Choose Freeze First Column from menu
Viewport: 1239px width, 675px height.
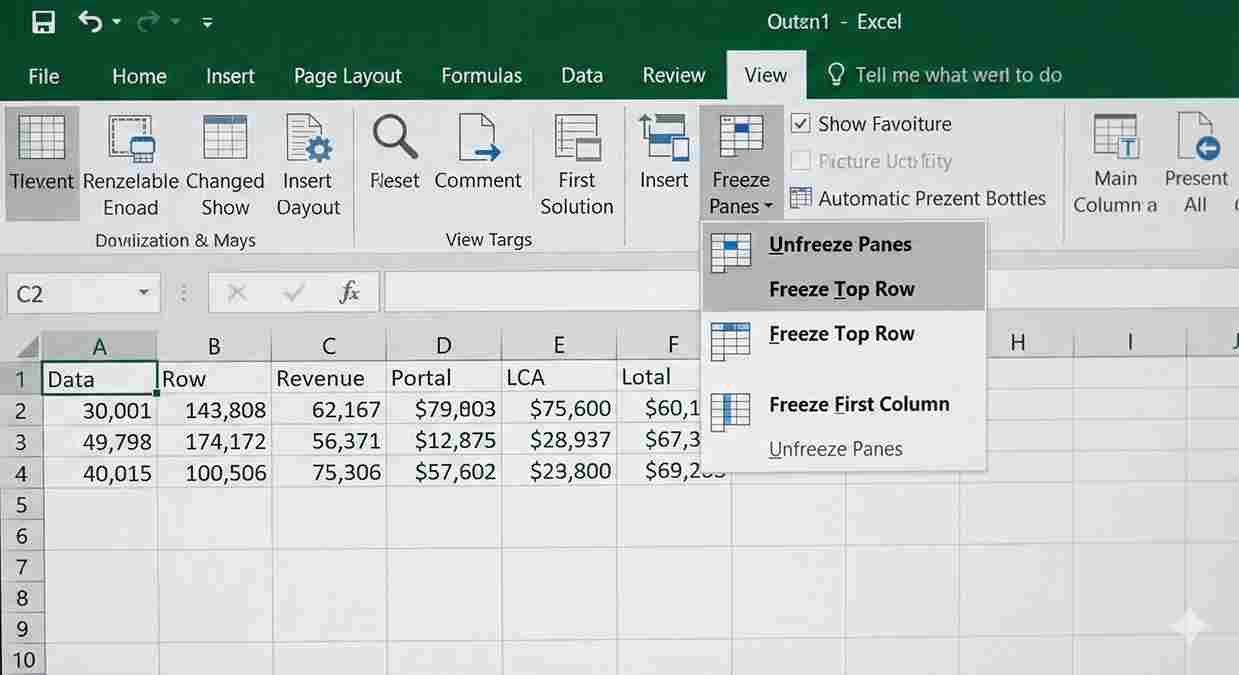click(858, 405)
